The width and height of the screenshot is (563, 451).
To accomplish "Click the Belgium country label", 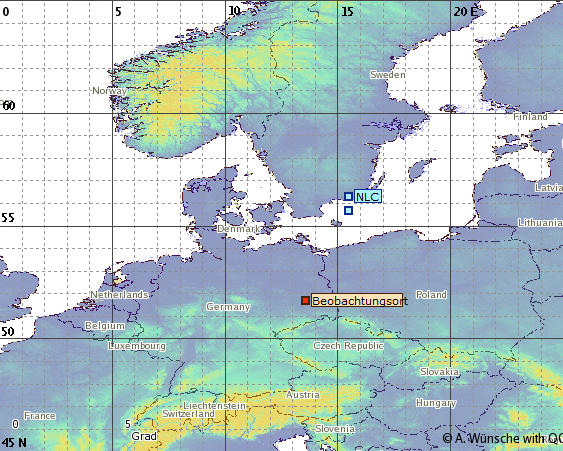I will coord(105,326).
